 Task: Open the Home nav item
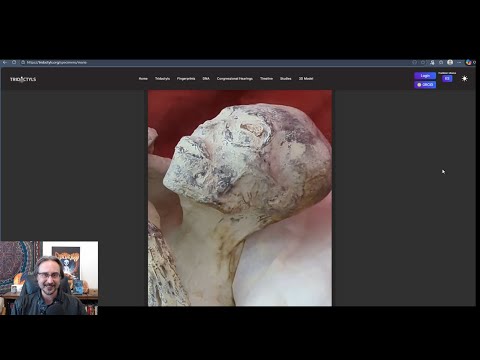(x=143, y=79)
